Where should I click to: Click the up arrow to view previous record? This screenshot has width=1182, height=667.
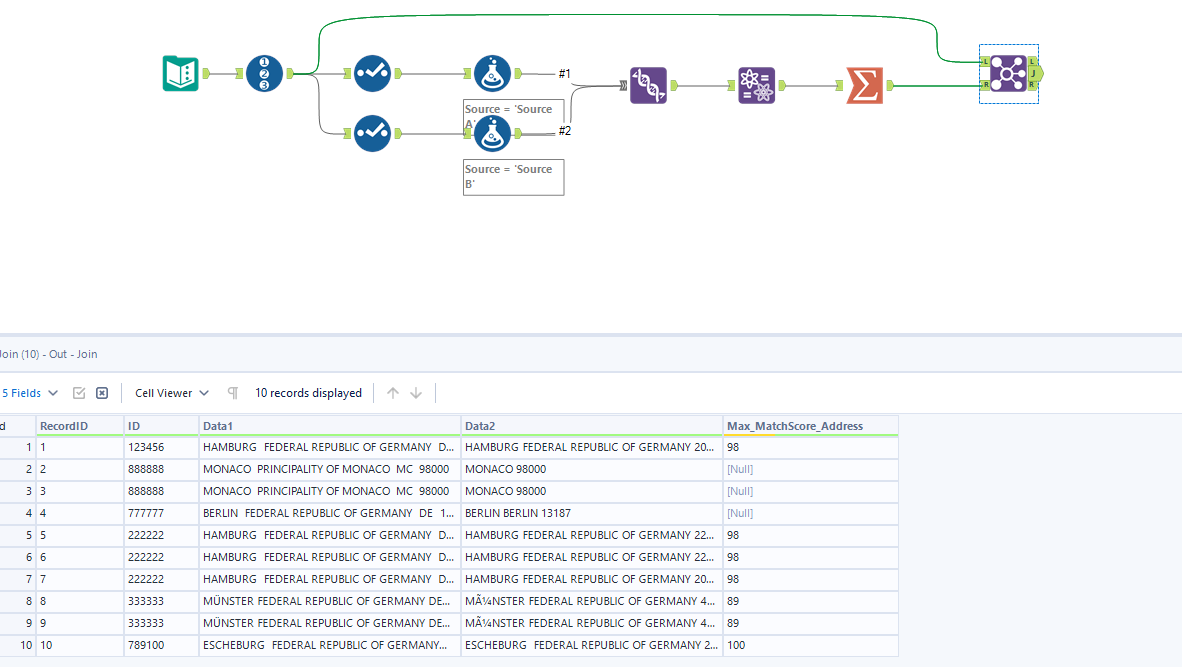pyautogui.click(x=392, y=392)
